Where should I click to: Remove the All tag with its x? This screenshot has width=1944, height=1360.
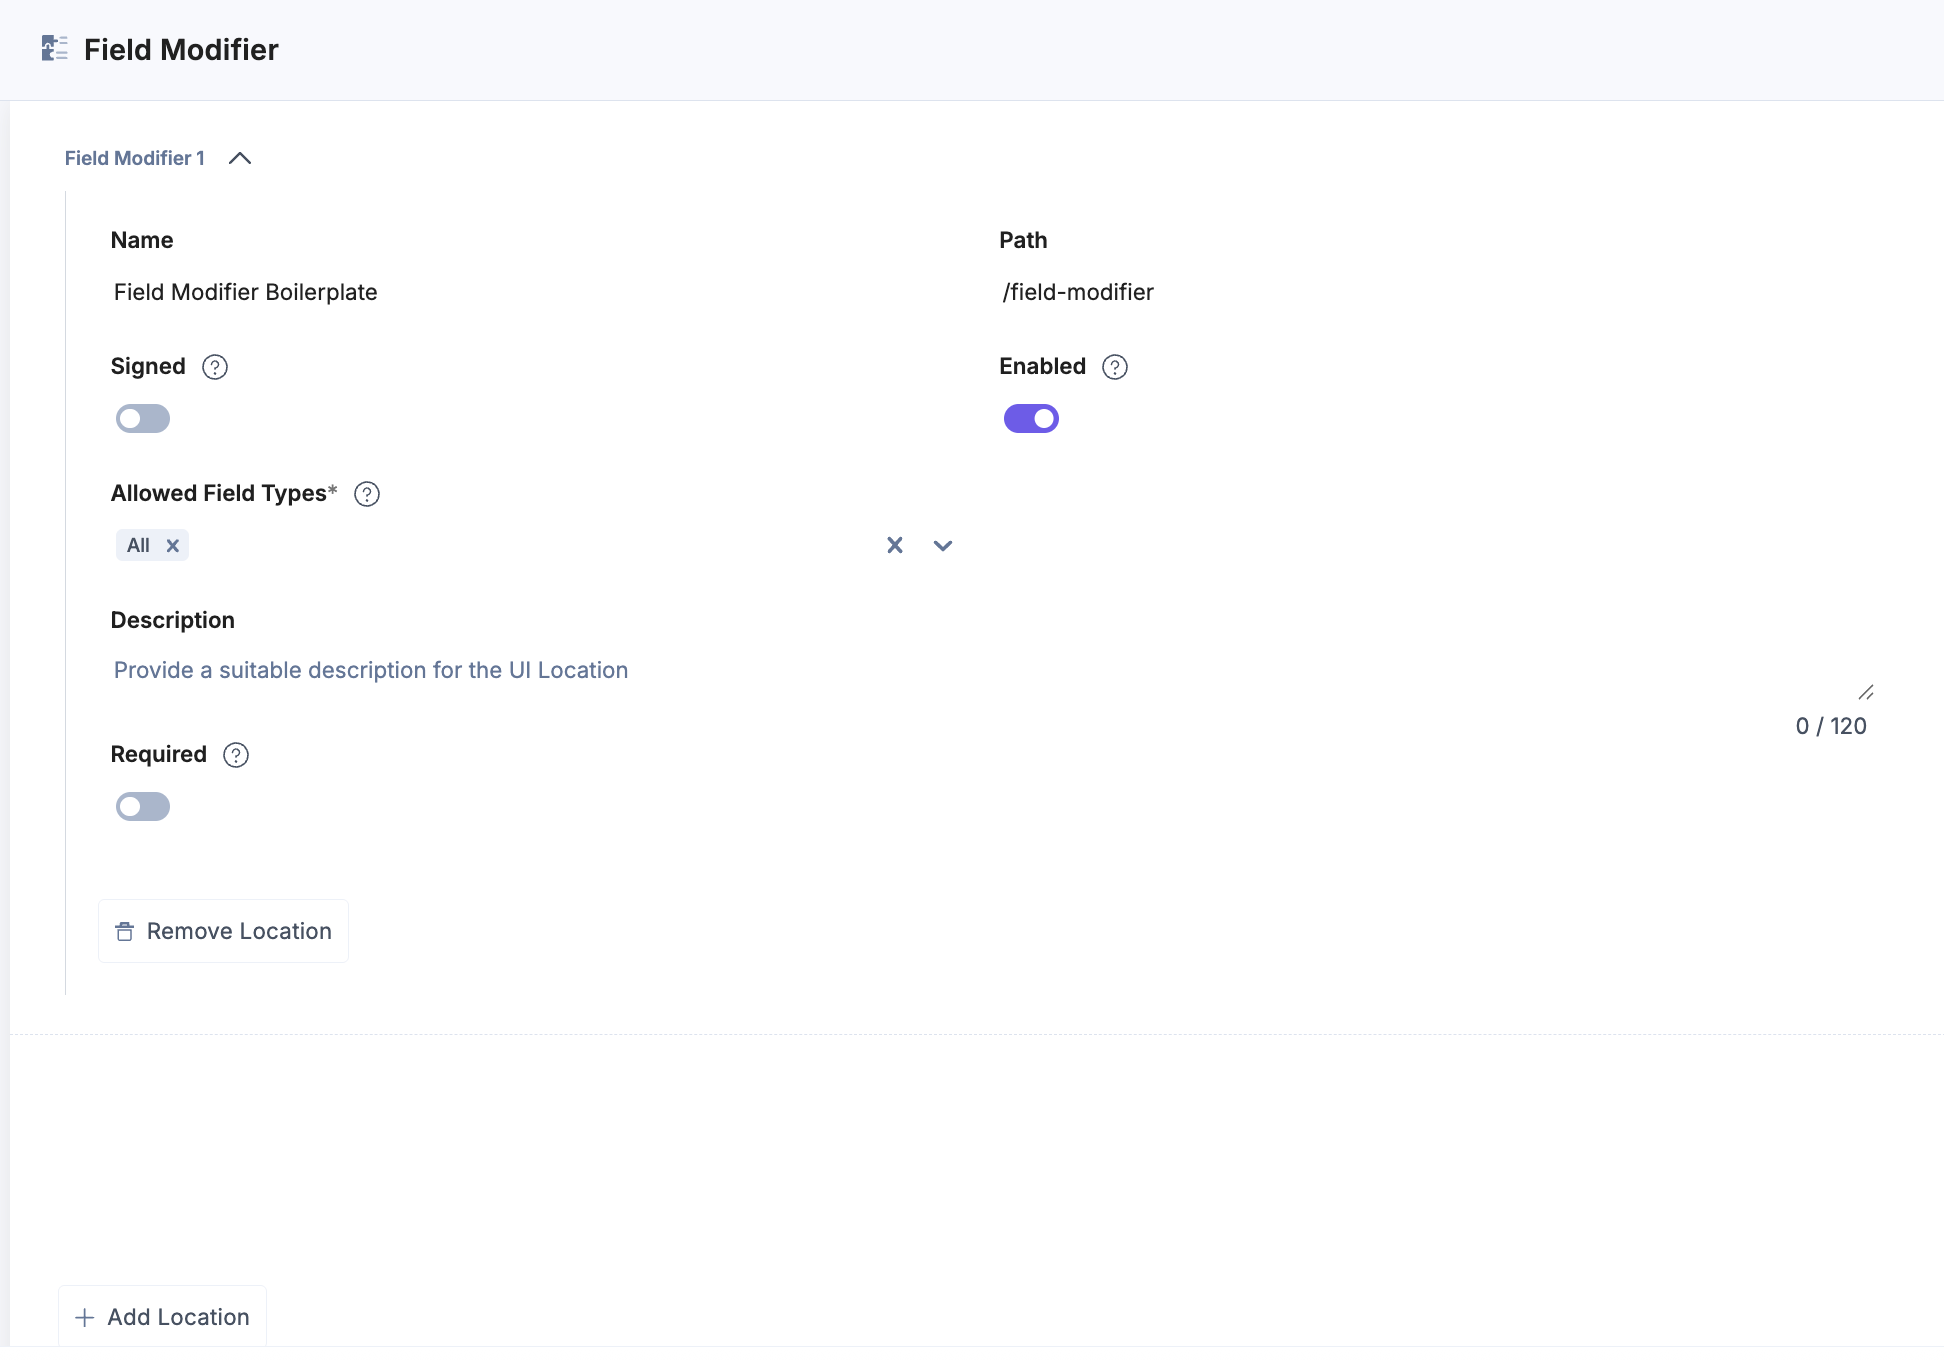[173, 546]
